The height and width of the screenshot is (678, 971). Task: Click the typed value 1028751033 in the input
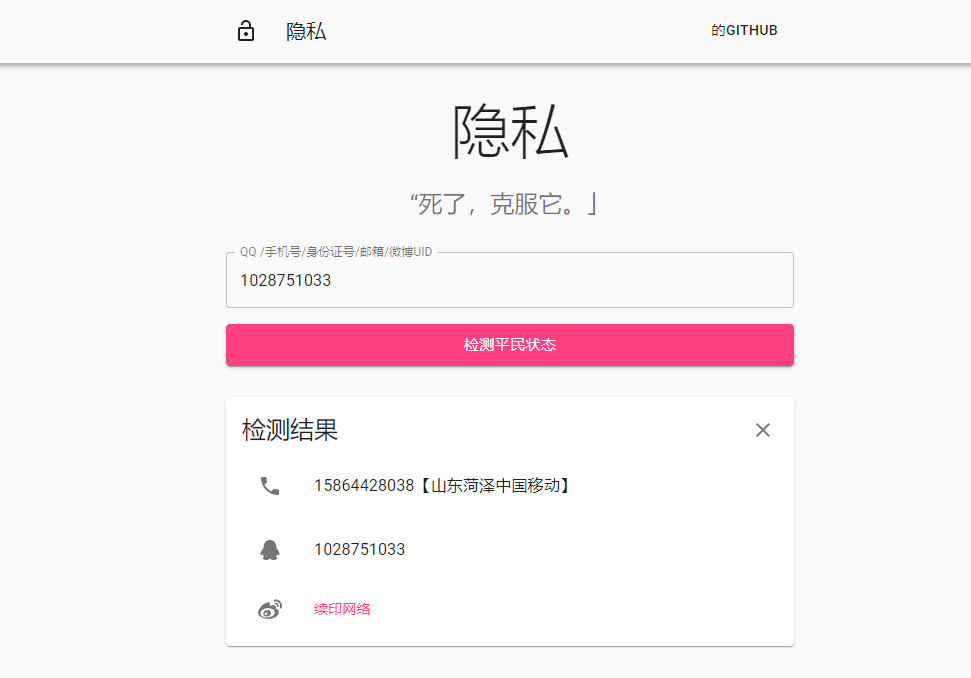click(x=285, y=280)
